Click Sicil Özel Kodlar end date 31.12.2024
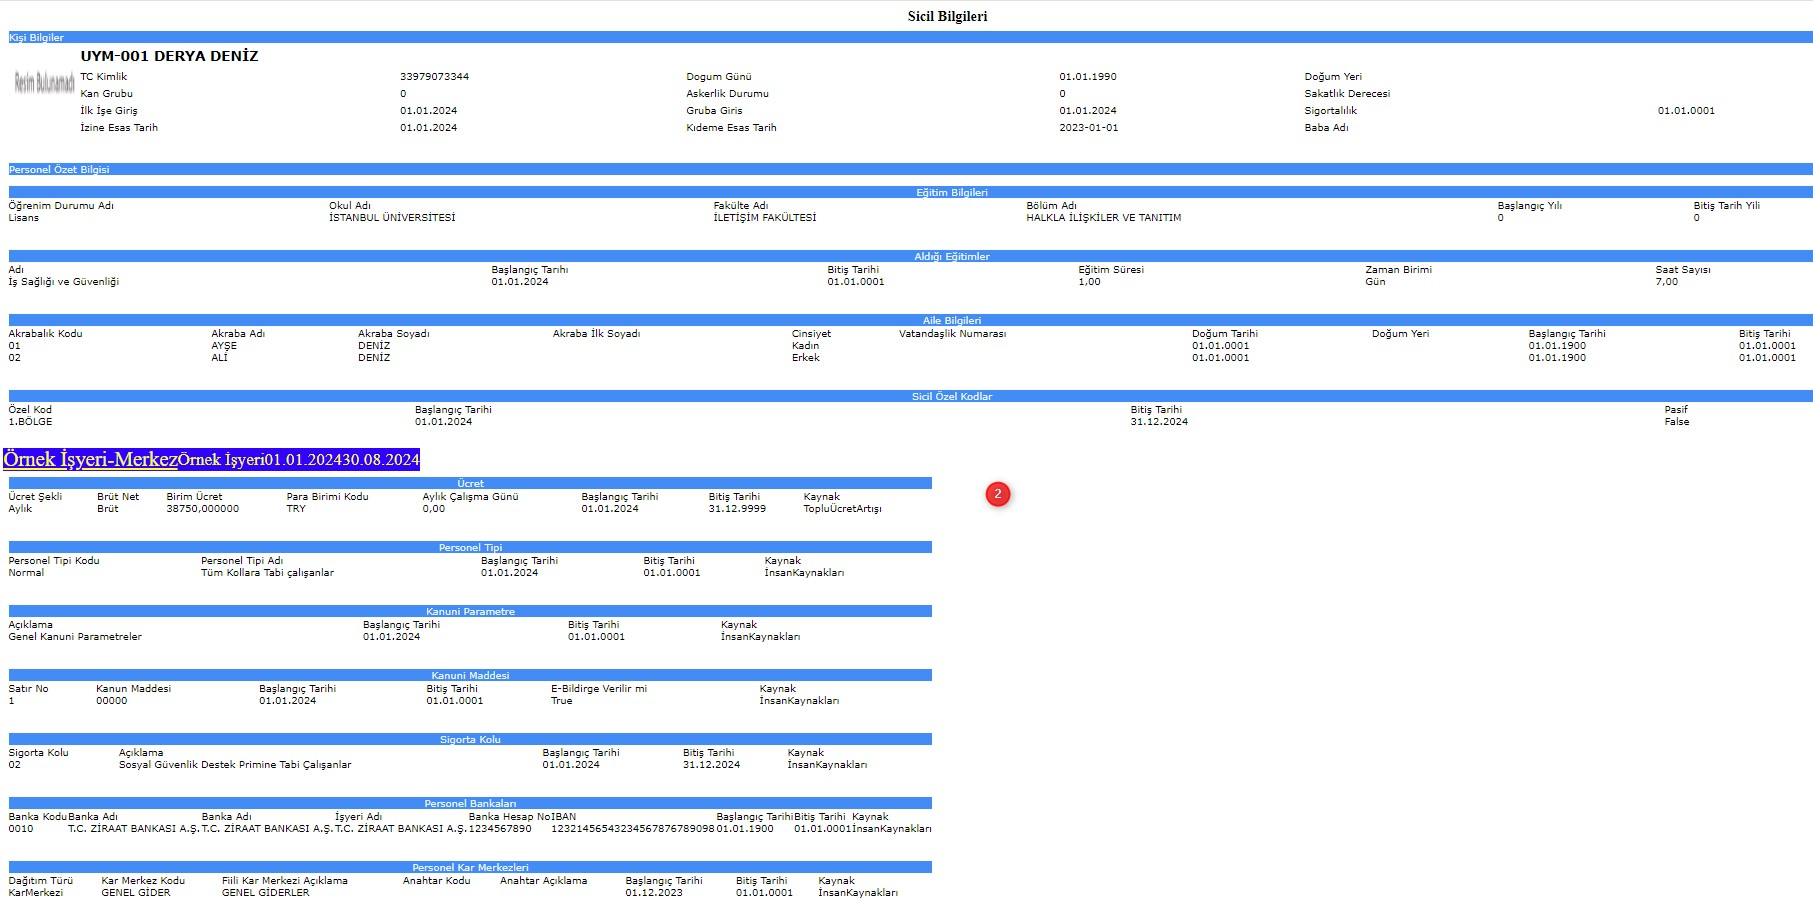 (x=1159, y=422)
